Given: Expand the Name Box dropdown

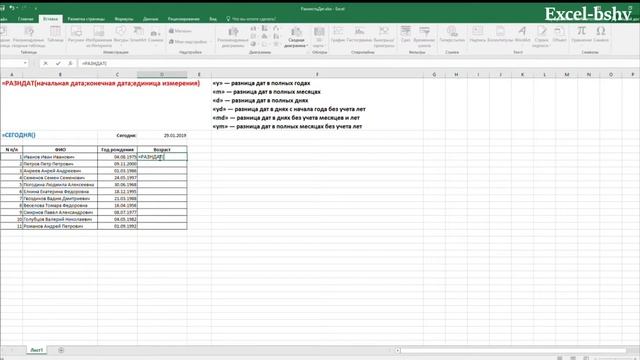Looking at the screenshot, I should click(25, 63).
